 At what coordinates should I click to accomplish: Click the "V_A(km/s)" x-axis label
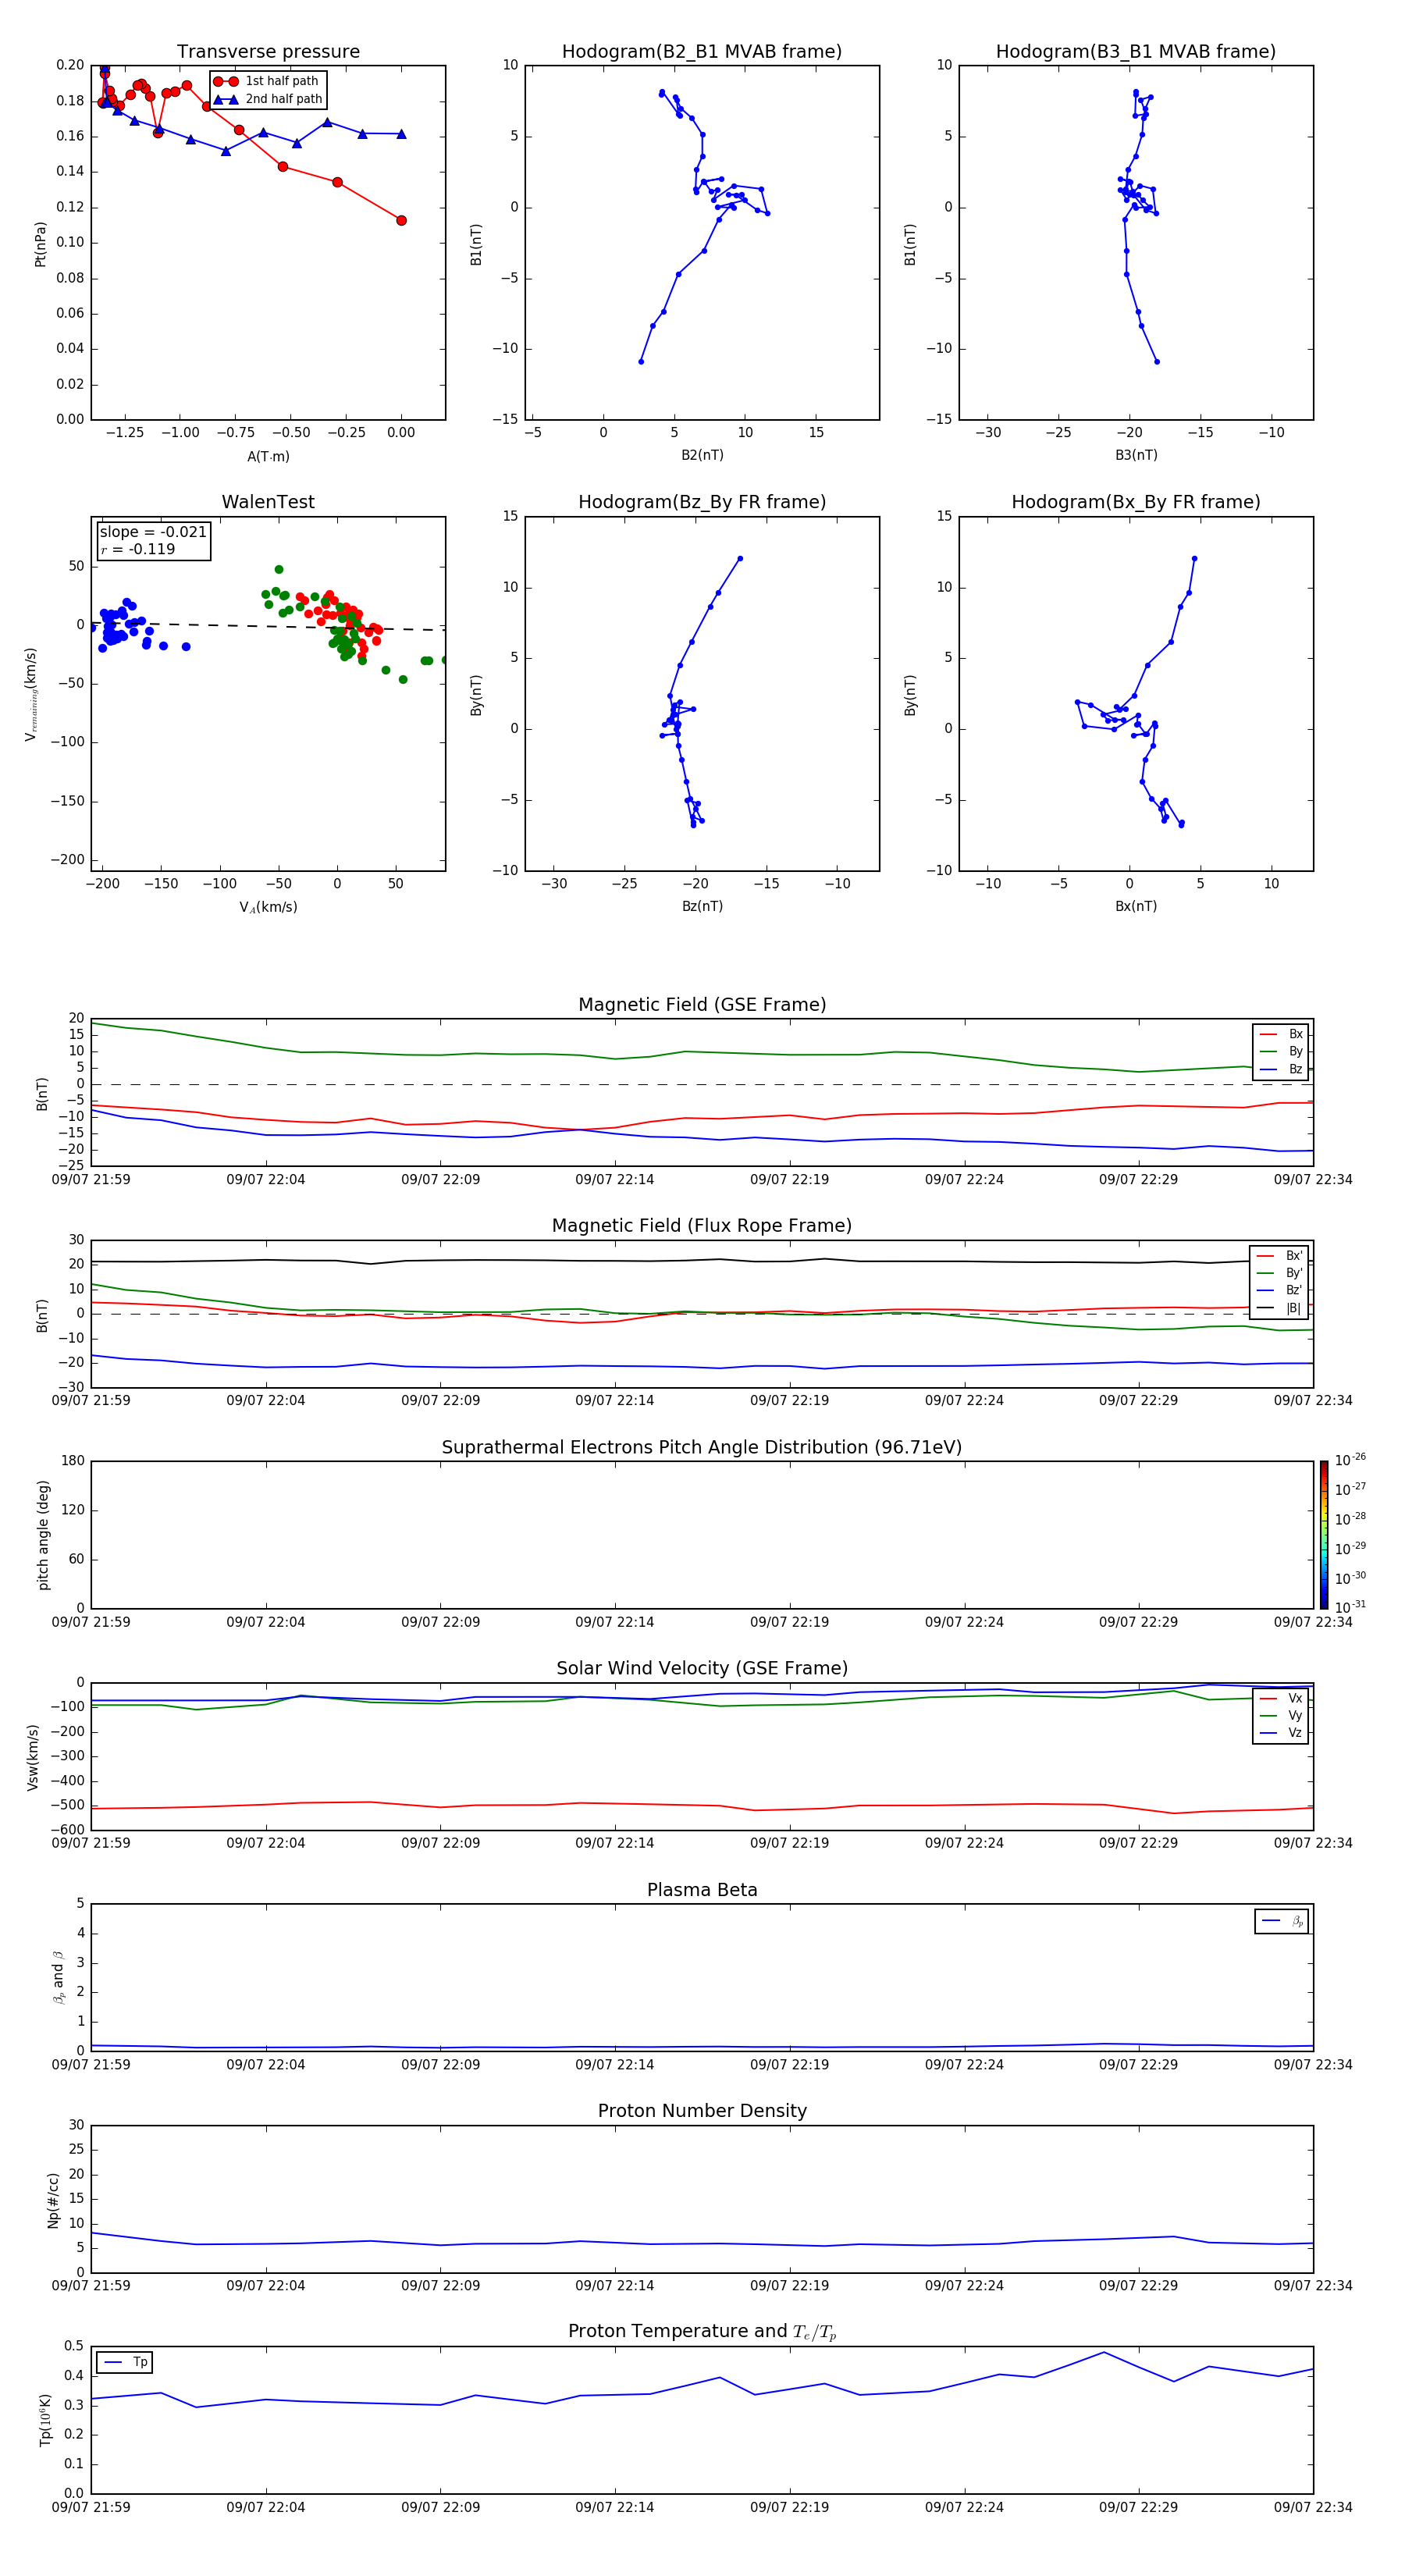click(268, 907)
